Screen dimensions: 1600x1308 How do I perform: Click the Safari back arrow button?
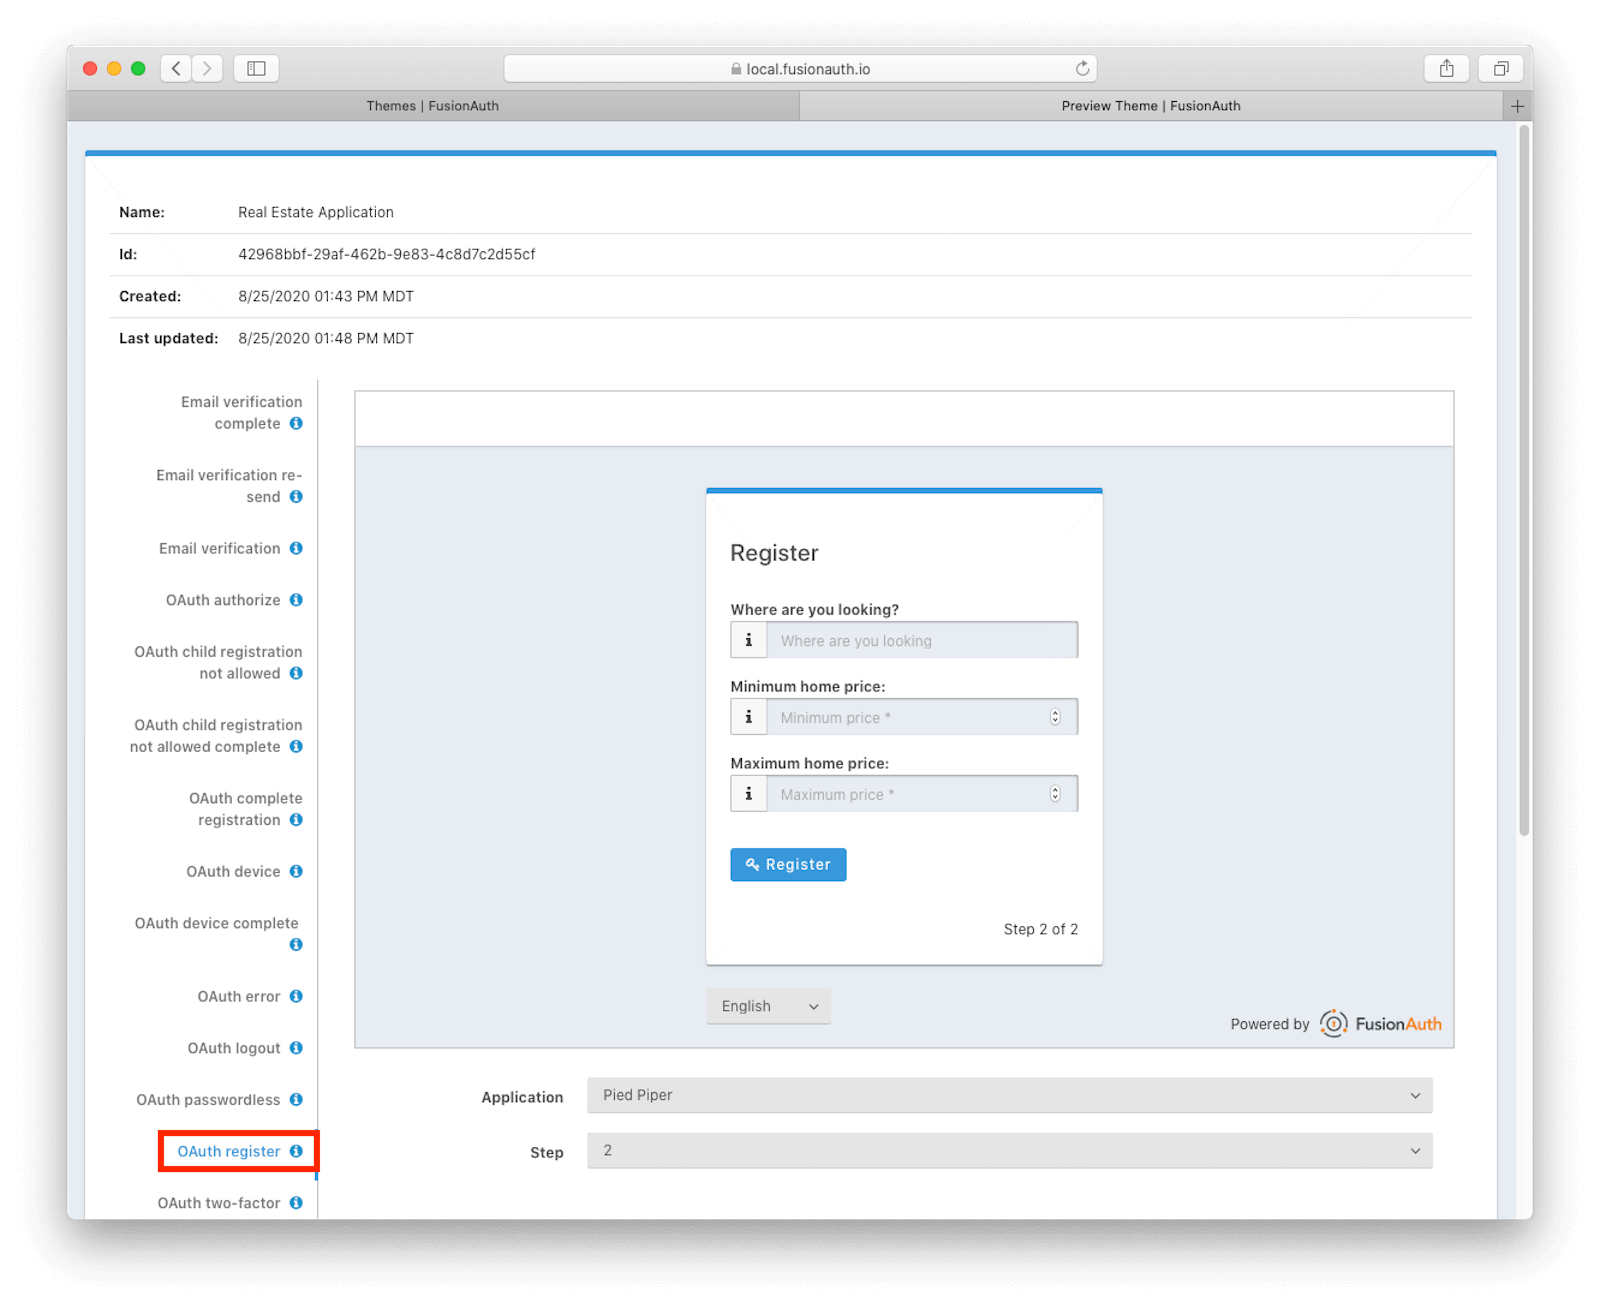coord(176,68)
